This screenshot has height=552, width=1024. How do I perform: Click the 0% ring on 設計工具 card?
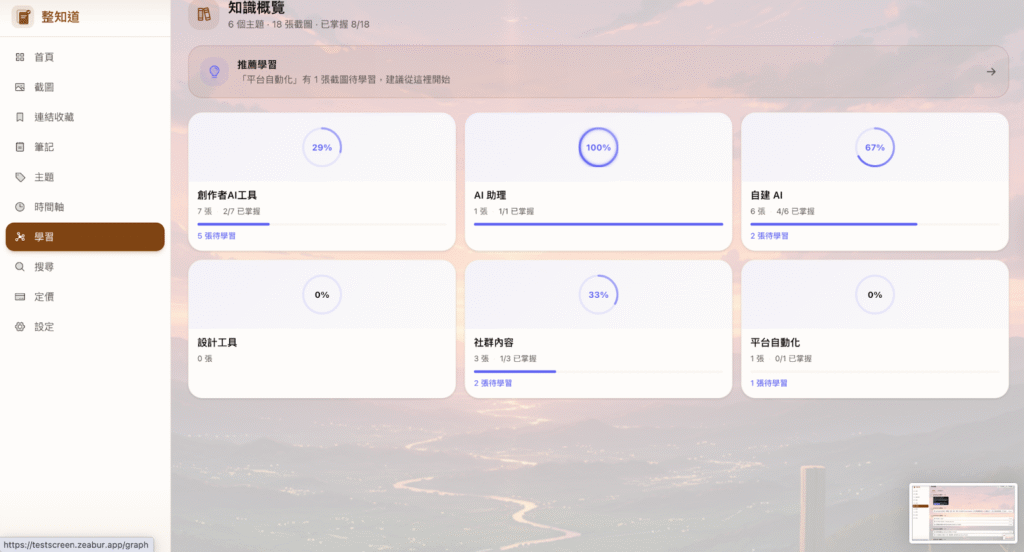[322, 295]
